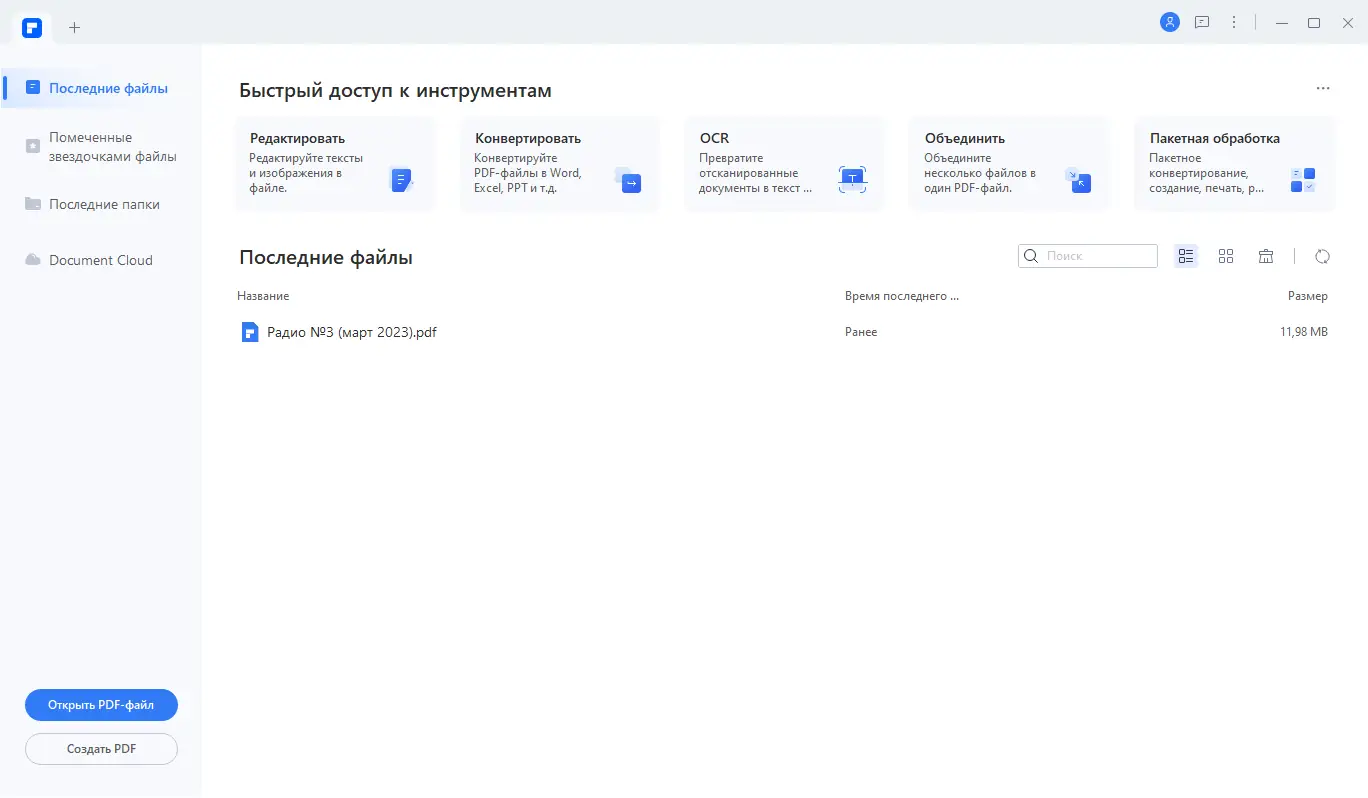Open the Объединить tool card

pos(1008,164)
